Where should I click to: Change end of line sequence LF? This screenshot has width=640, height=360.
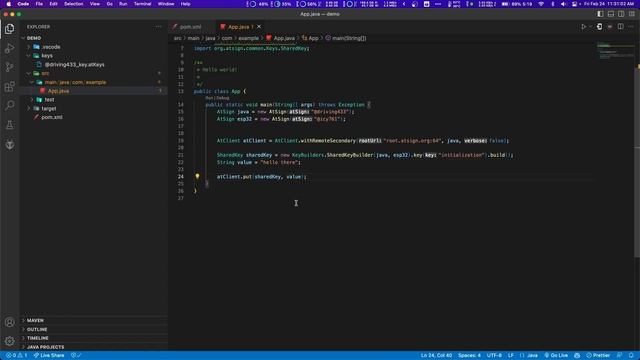click(511, 356)
